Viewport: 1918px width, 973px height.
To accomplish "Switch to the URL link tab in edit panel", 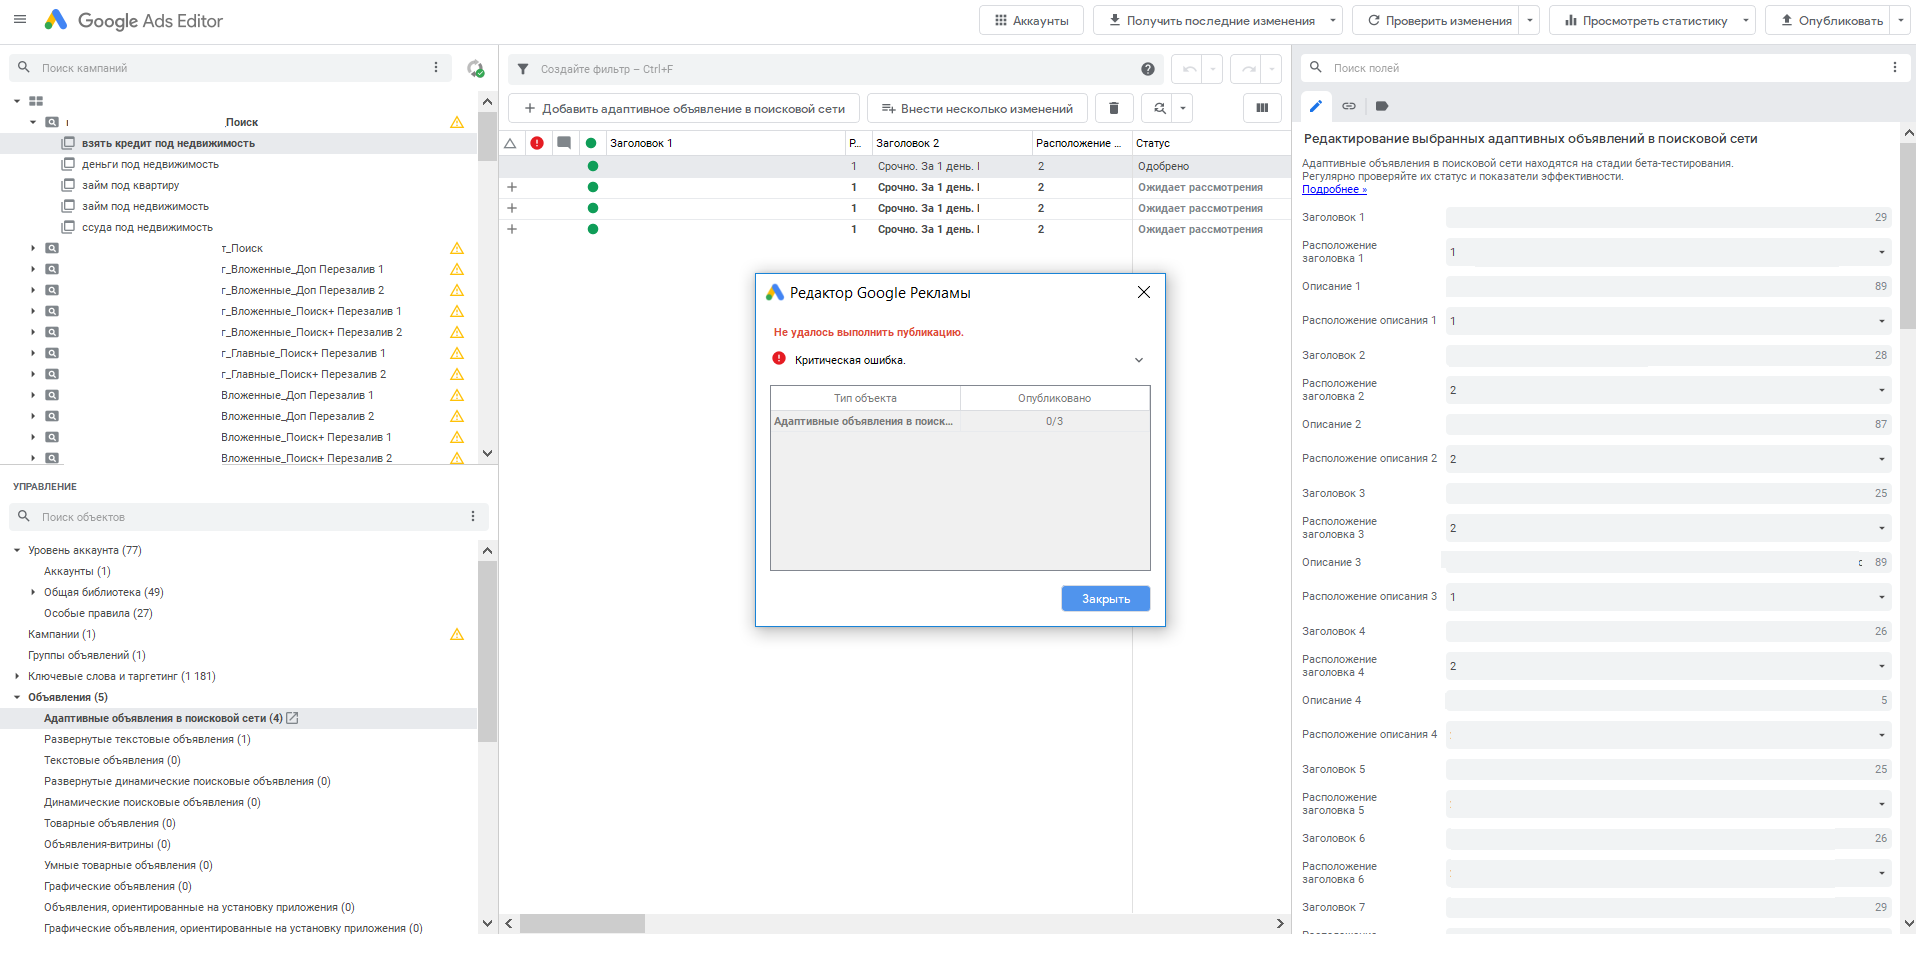I will [x=1349, y=106].
